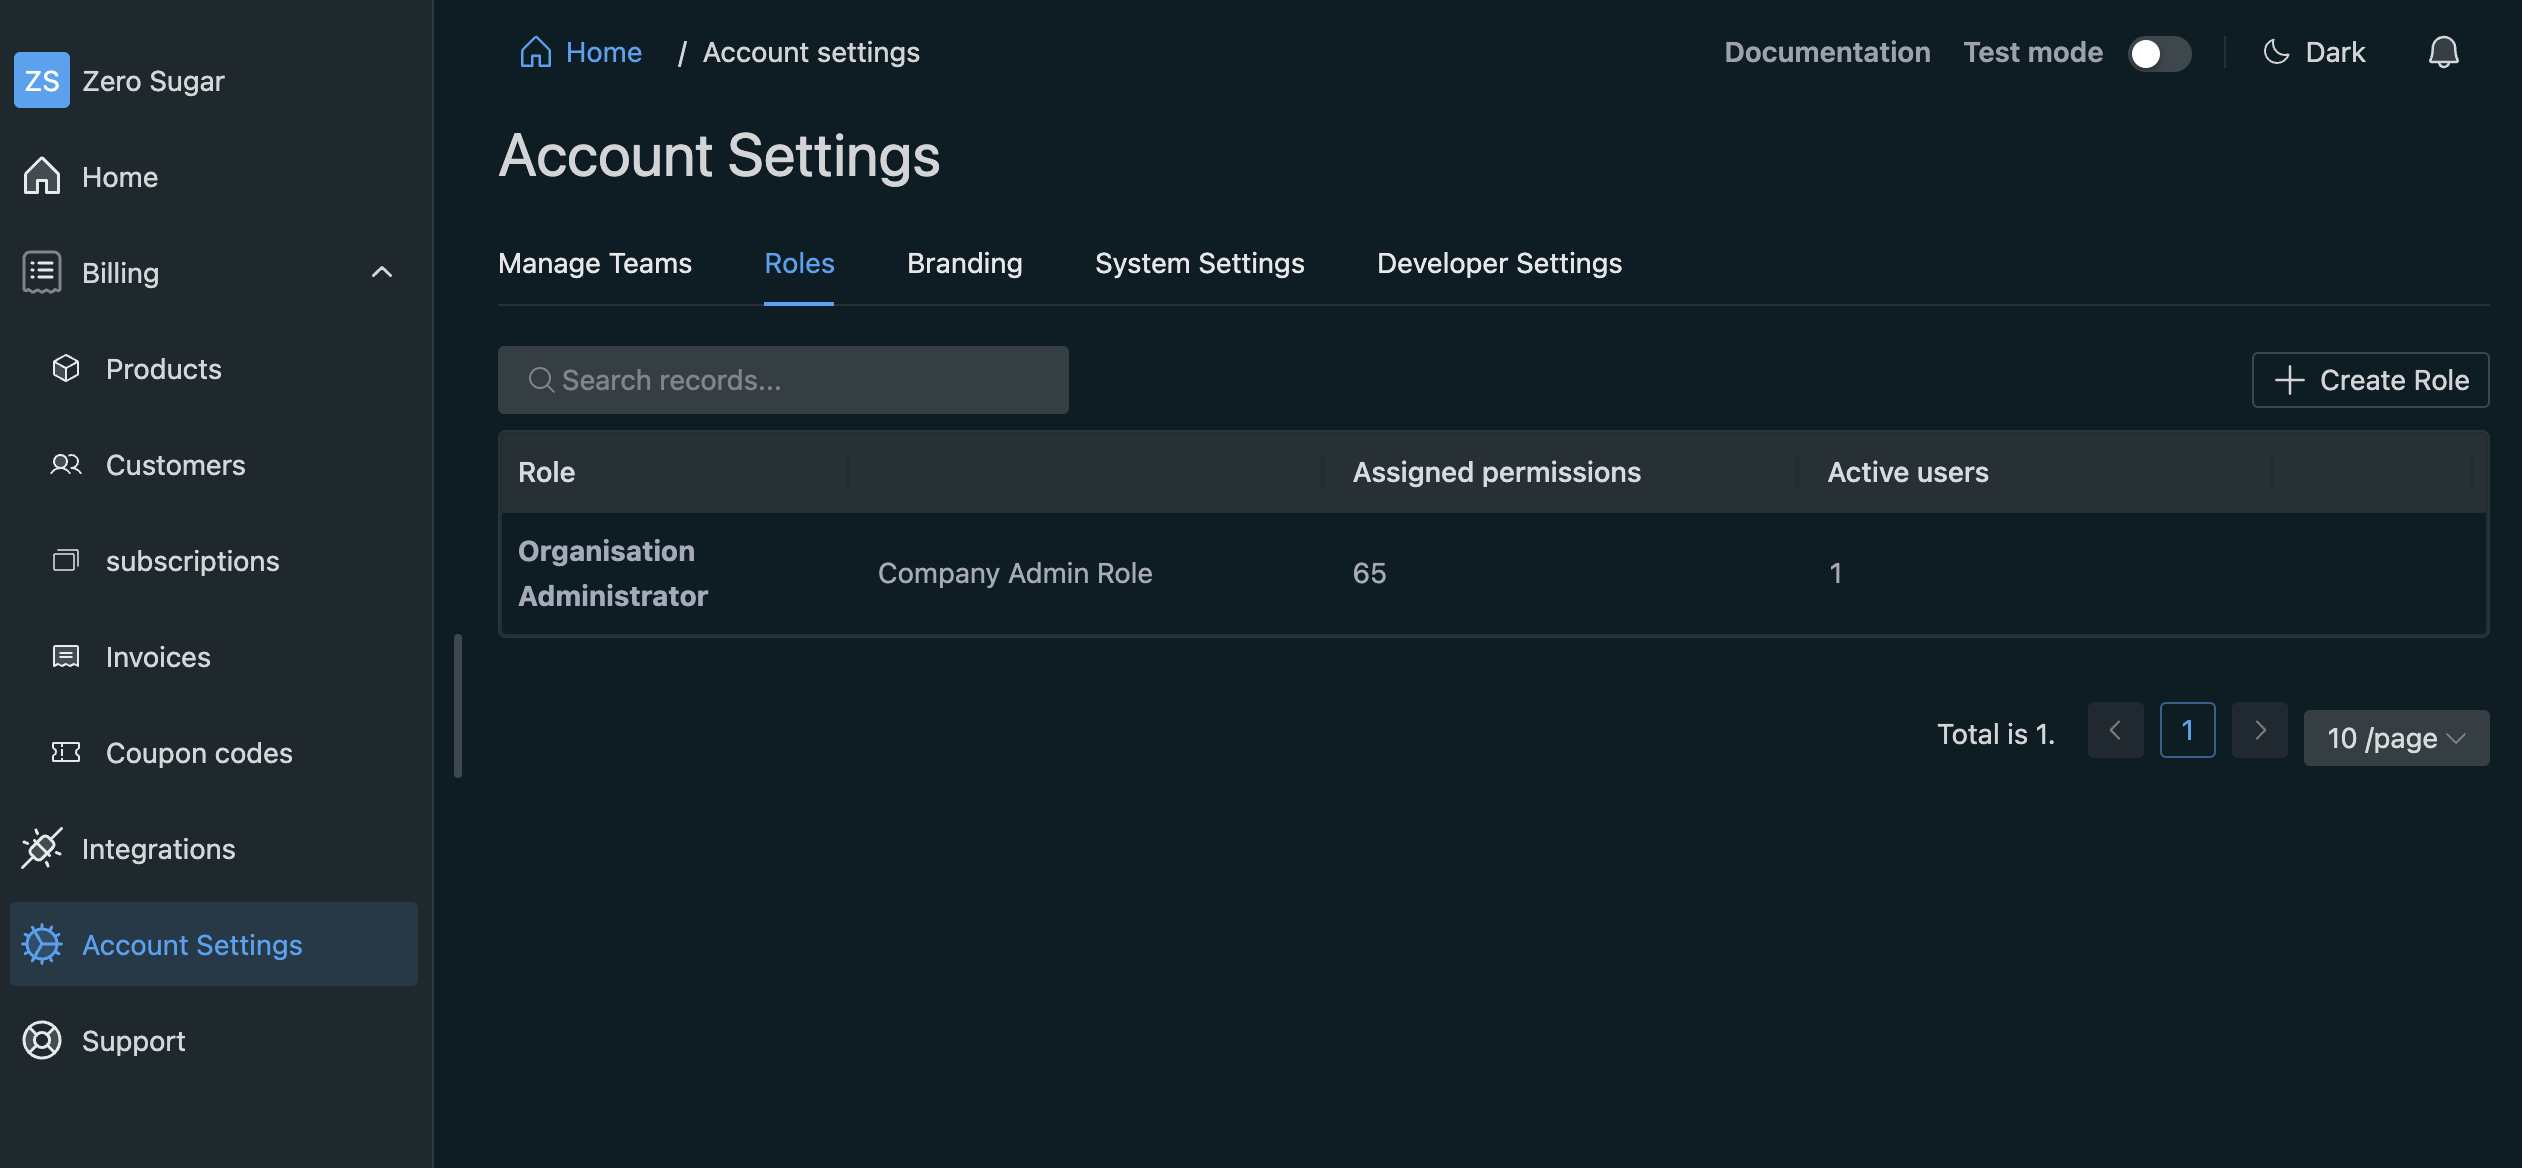This screenshot has height=1168, width=2522.
Task: Open the Integrations plug icon
Action: click(42, 849)
